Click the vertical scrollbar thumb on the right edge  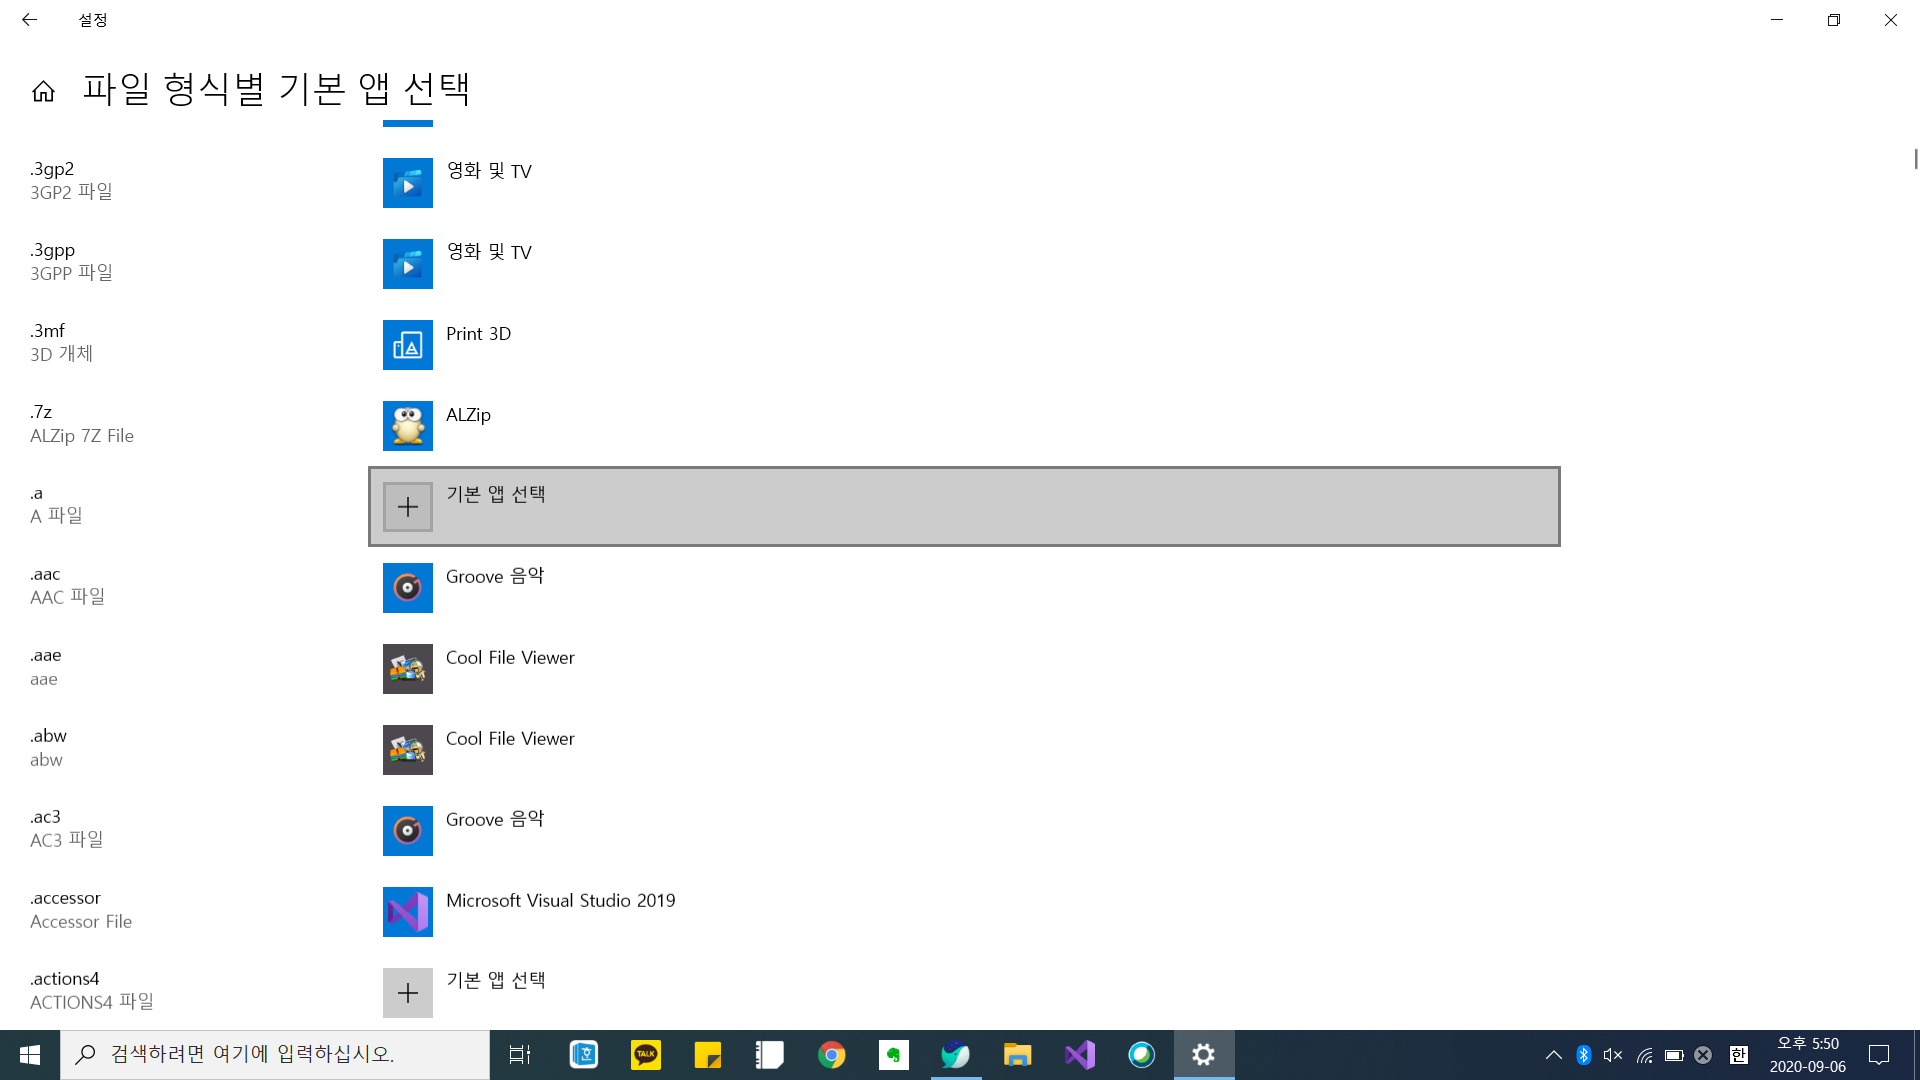tap(1915, 158)
